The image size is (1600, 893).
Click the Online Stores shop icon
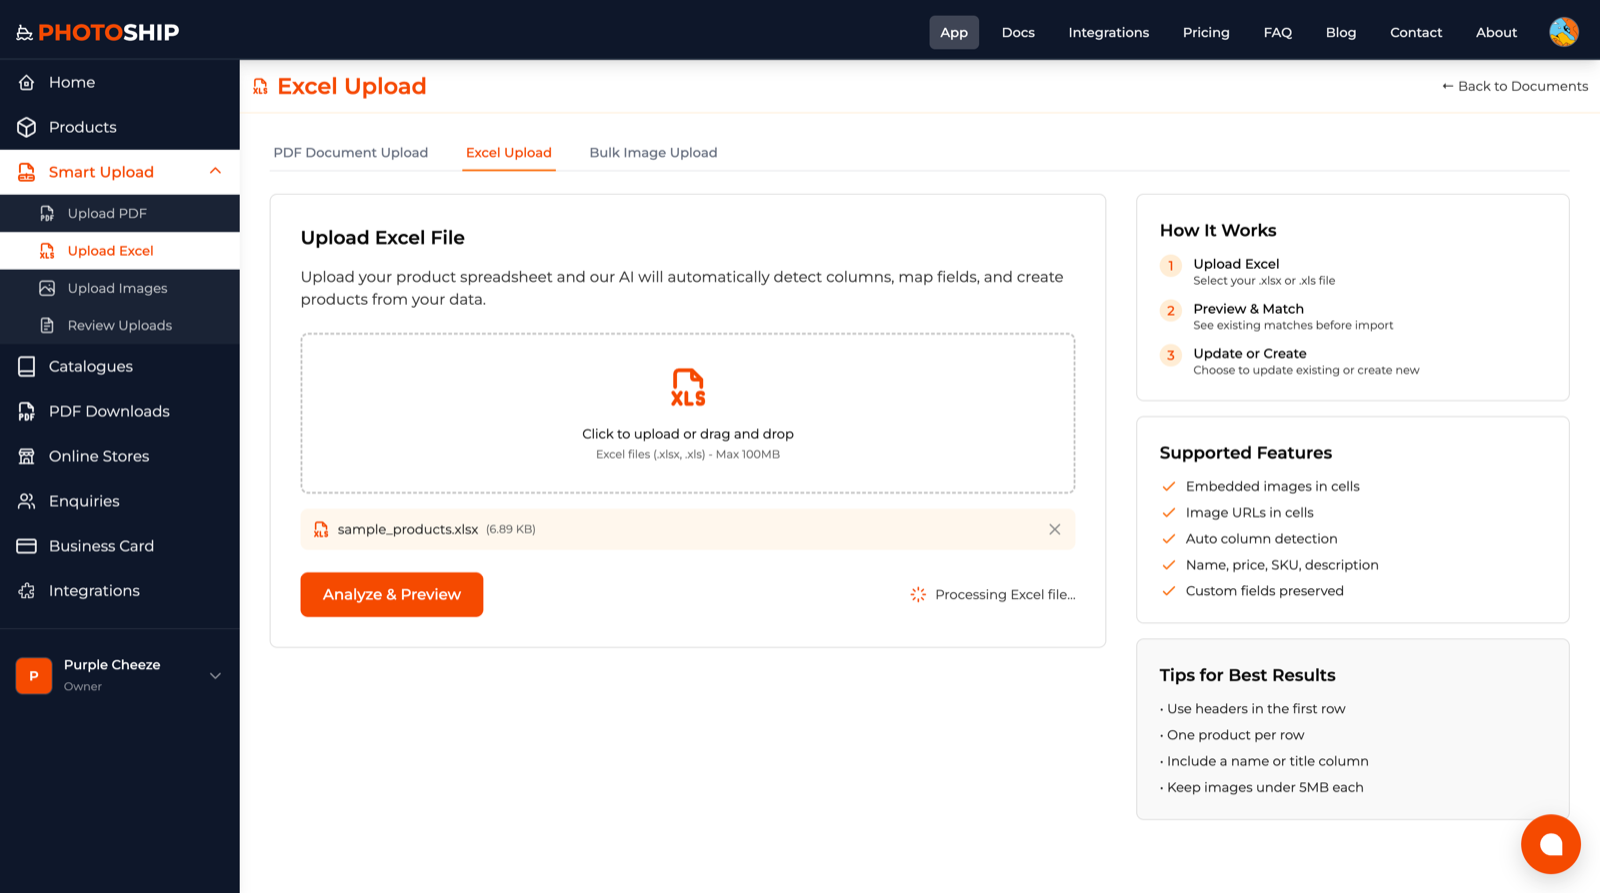tap(27, 456)
